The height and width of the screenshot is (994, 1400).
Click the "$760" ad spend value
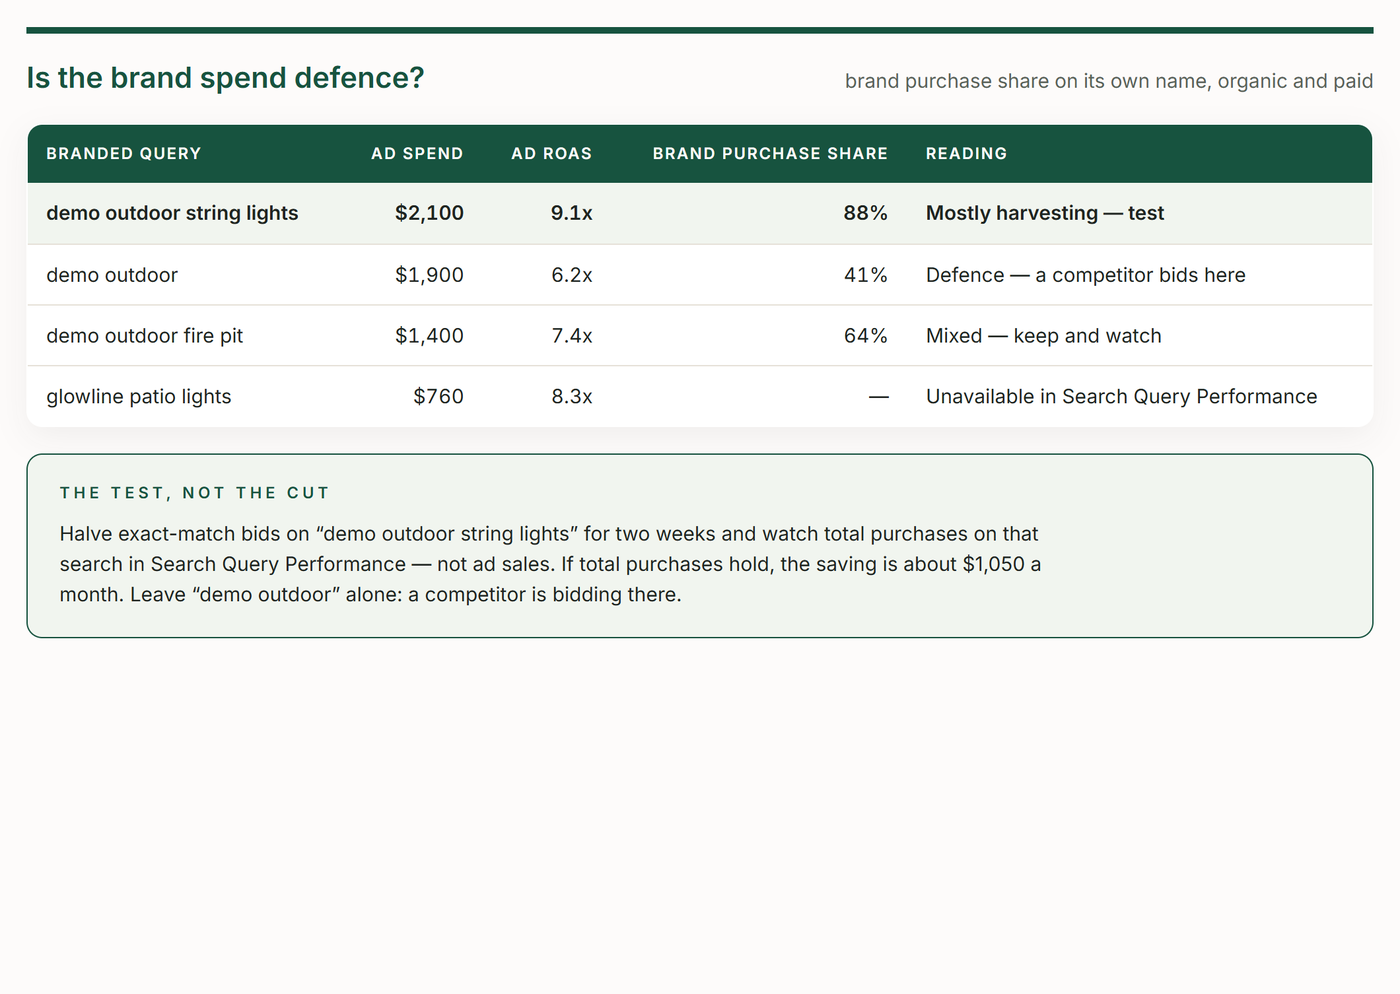coord(438,397)
